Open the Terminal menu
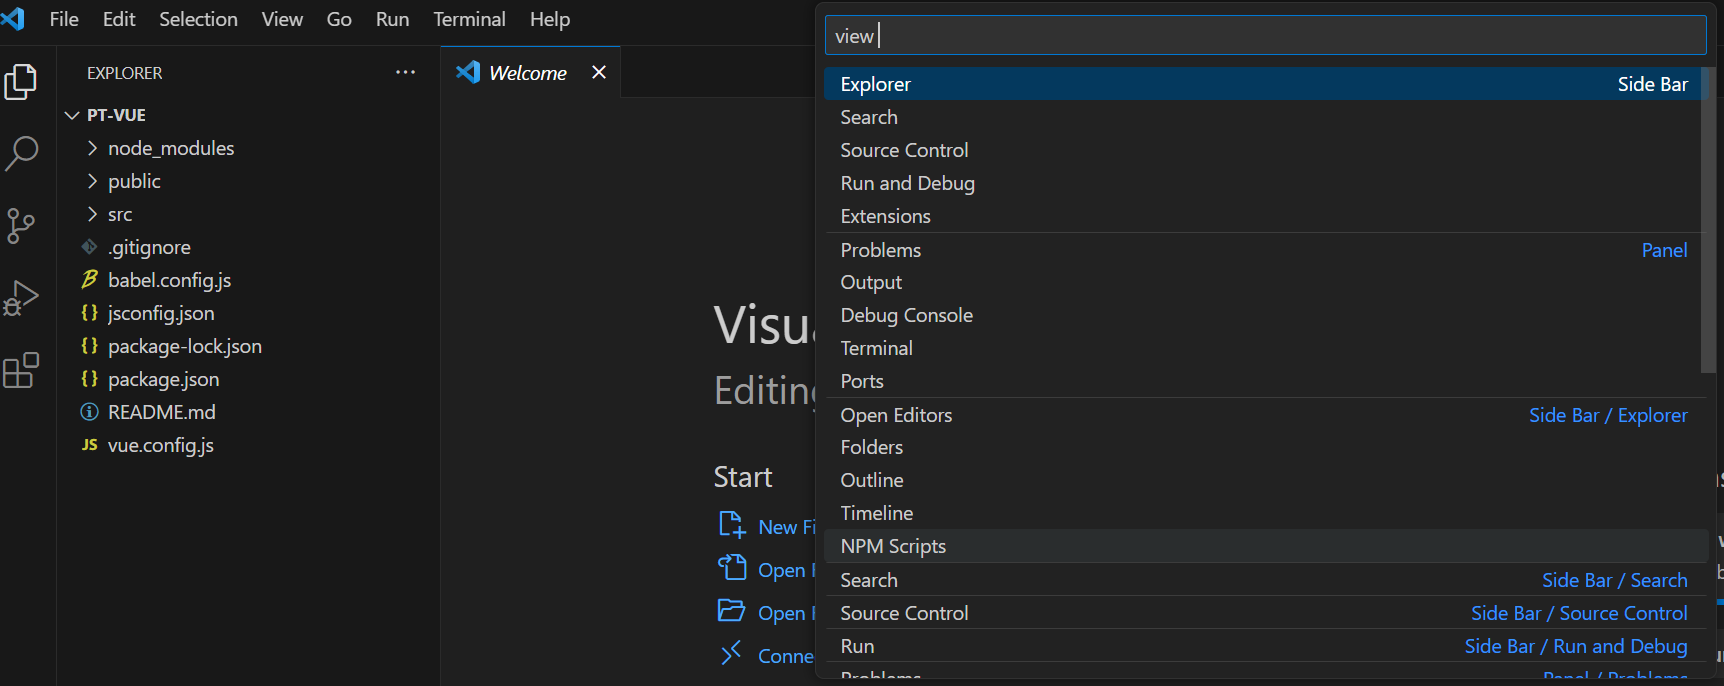 point(469,19)
